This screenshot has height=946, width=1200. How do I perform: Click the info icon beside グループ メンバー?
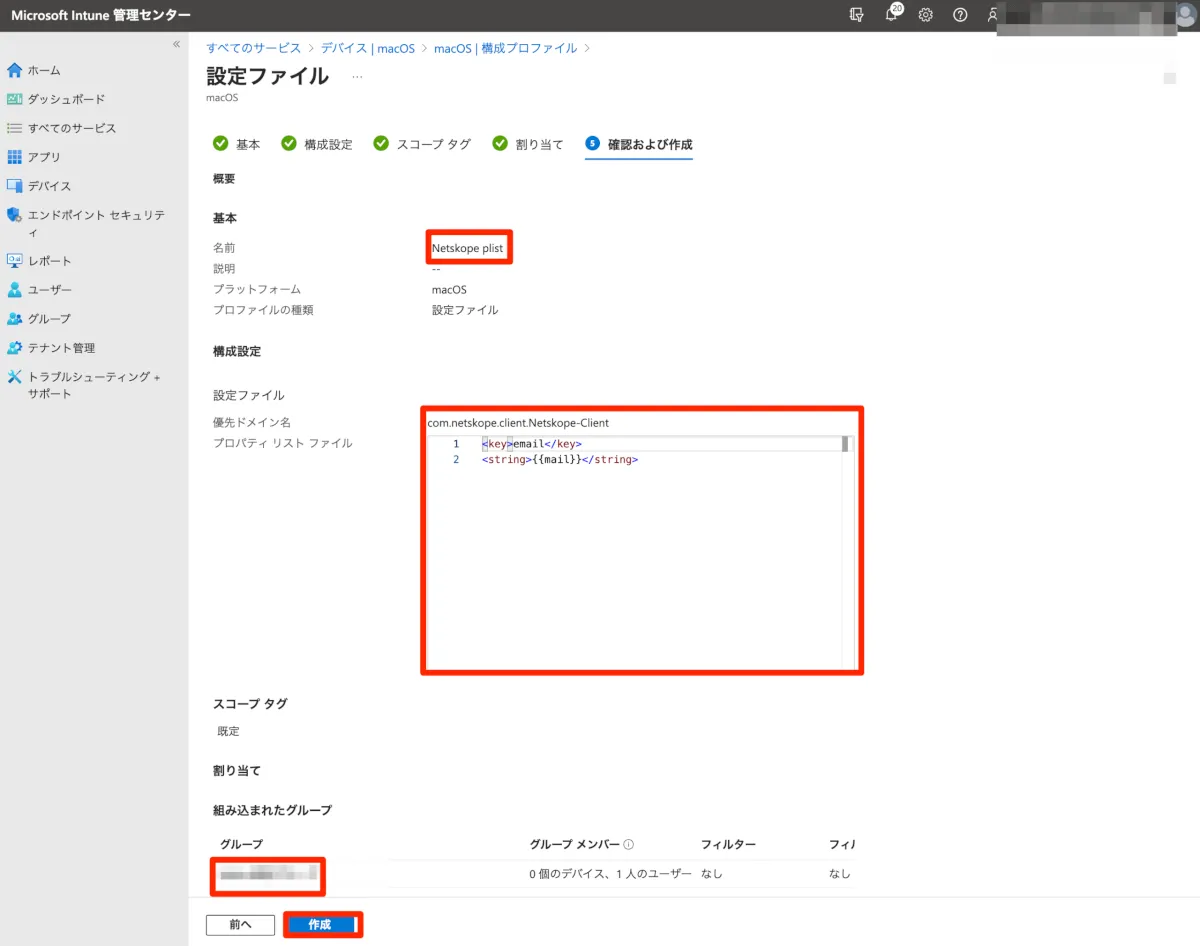[629, 844]
